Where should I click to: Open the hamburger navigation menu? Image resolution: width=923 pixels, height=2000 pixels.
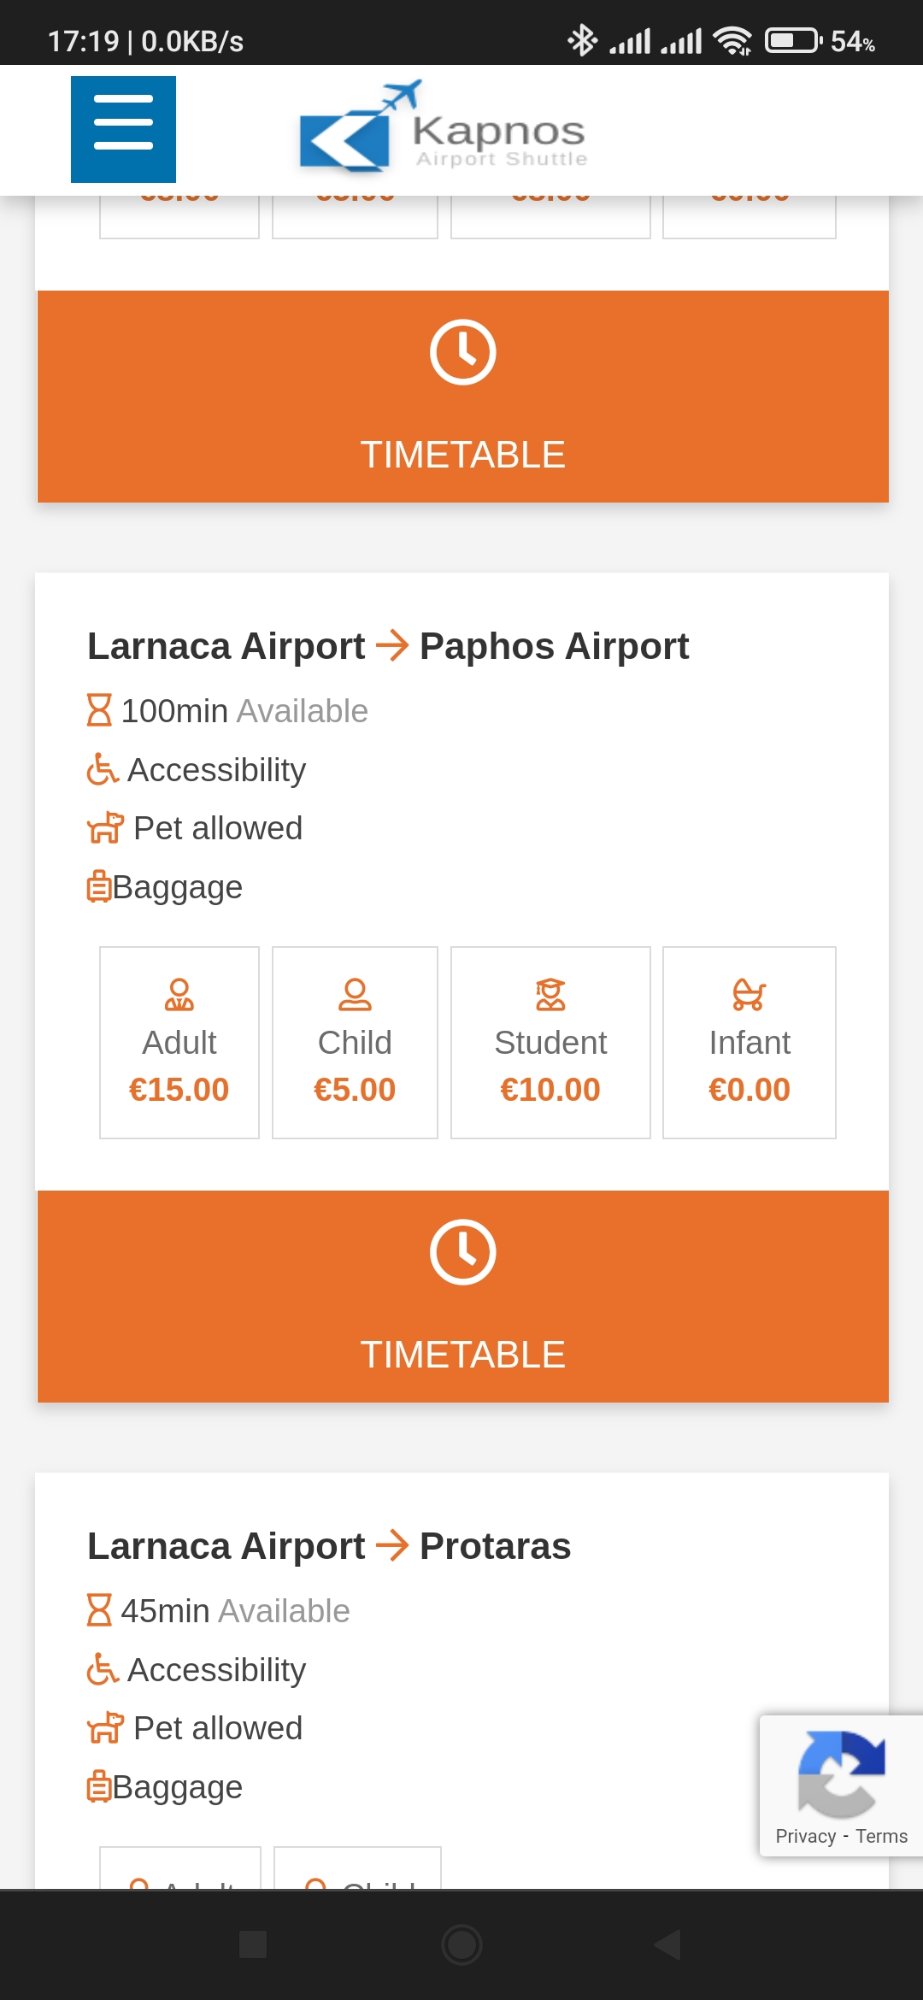coord(123,129)
